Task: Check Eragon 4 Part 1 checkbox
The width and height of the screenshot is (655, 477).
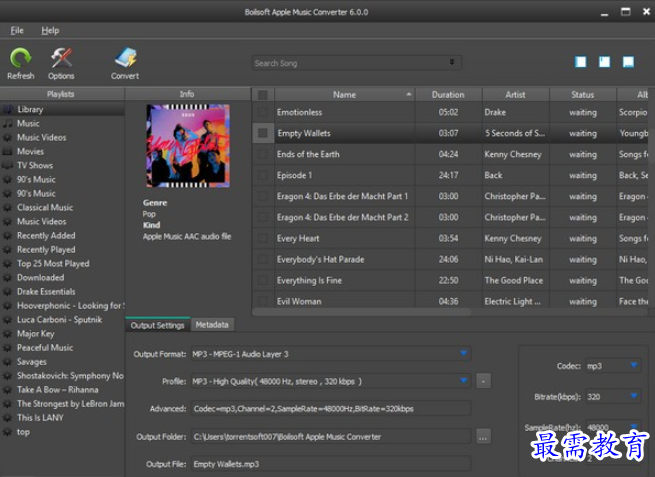Action: (x=263, y=196)
